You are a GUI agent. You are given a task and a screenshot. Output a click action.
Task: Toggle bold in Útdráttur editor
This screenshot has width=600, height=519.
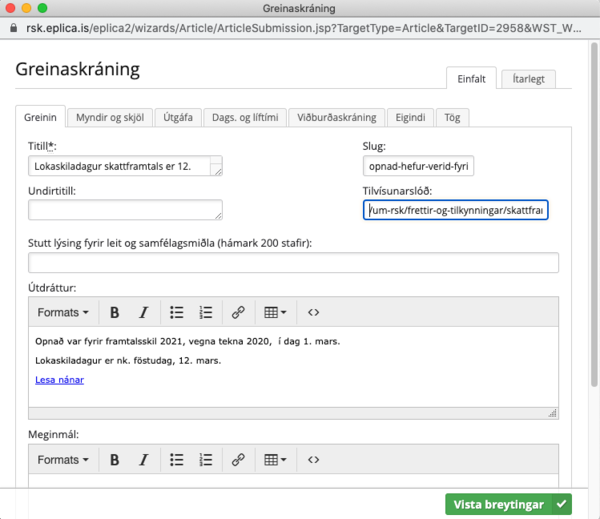[115, 312]
